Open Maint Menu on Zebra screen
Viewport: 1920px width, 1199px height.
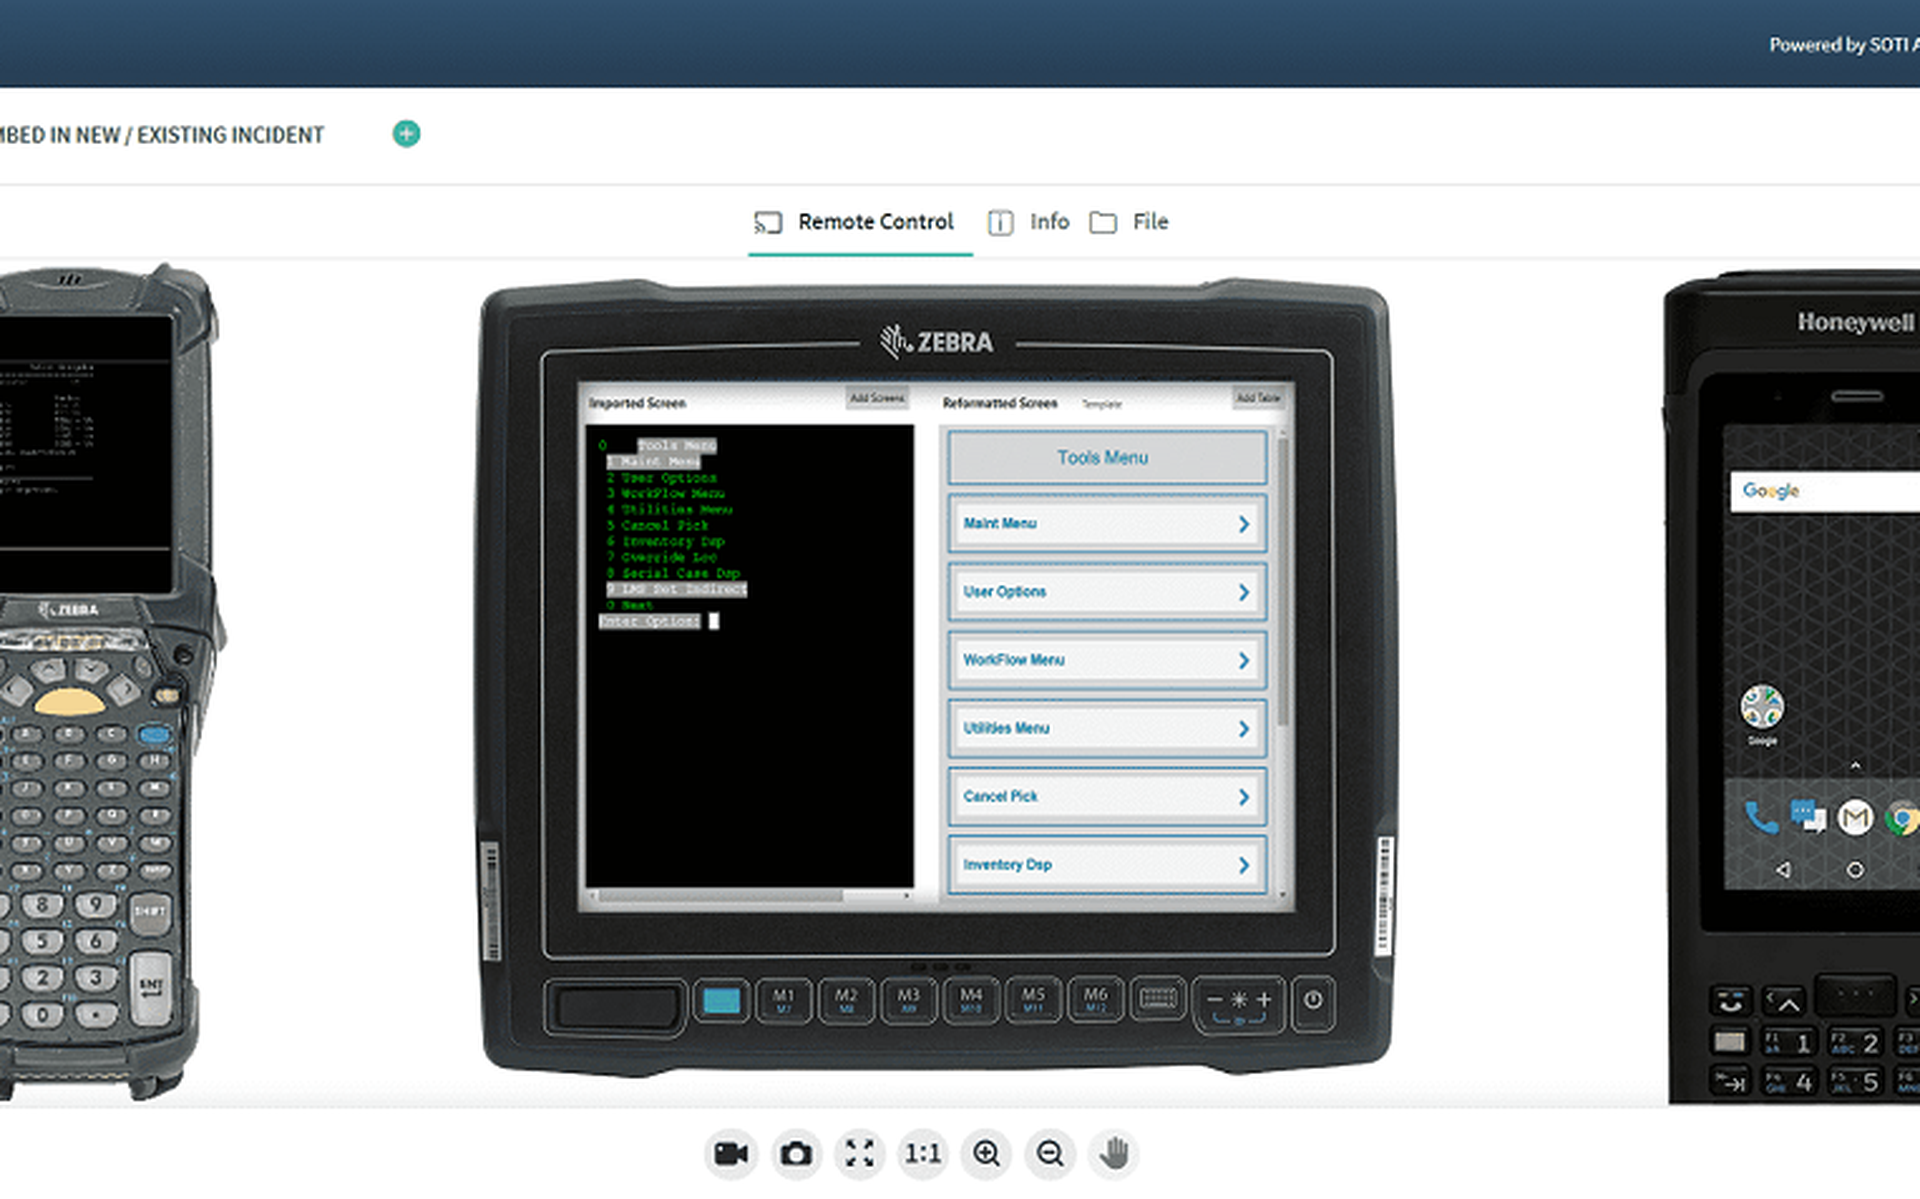click(x=1107, y=524)
